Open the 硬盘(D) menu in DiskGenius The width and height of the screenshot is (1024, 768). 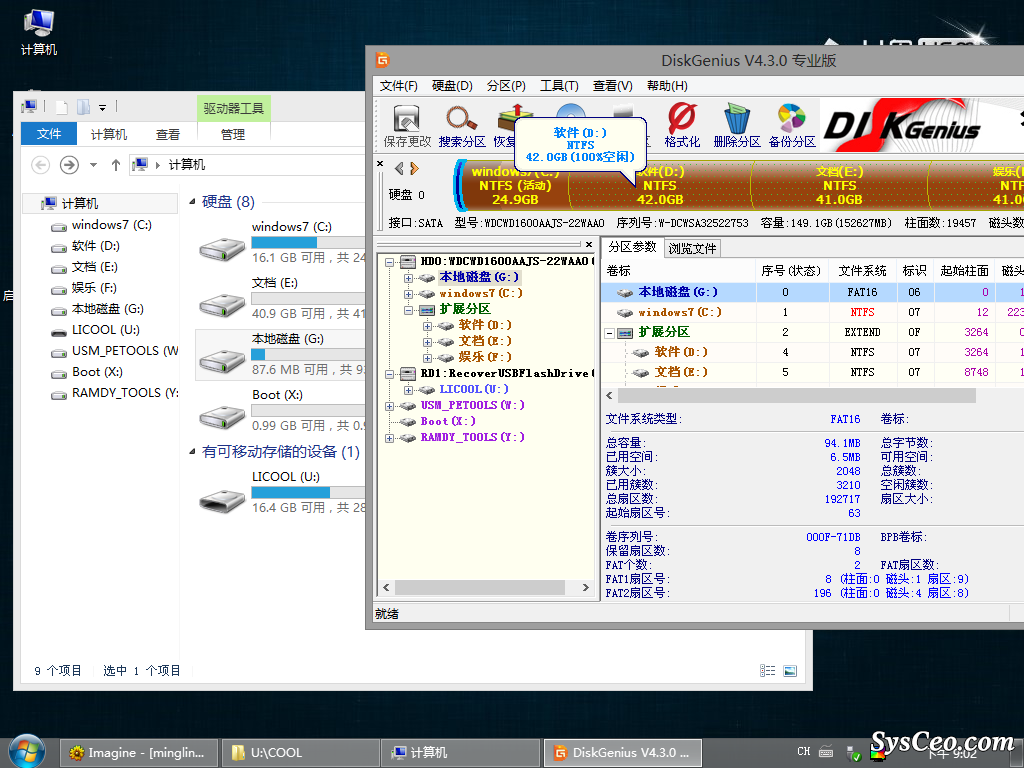(452, 86)
